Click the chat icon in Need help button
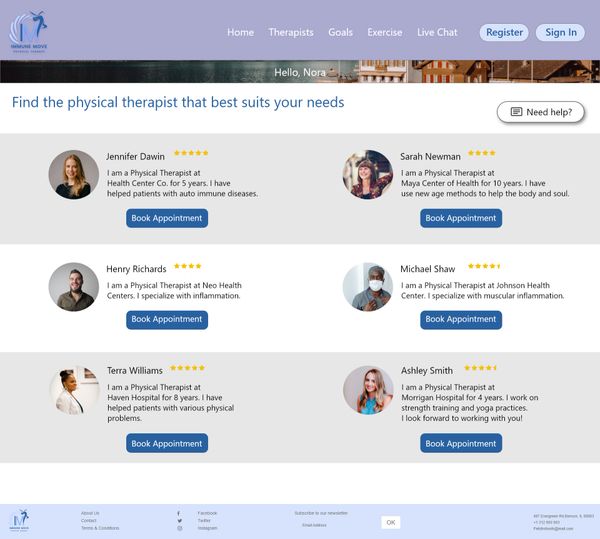This screenshot has height=539, width=600. tap(516, 112)
